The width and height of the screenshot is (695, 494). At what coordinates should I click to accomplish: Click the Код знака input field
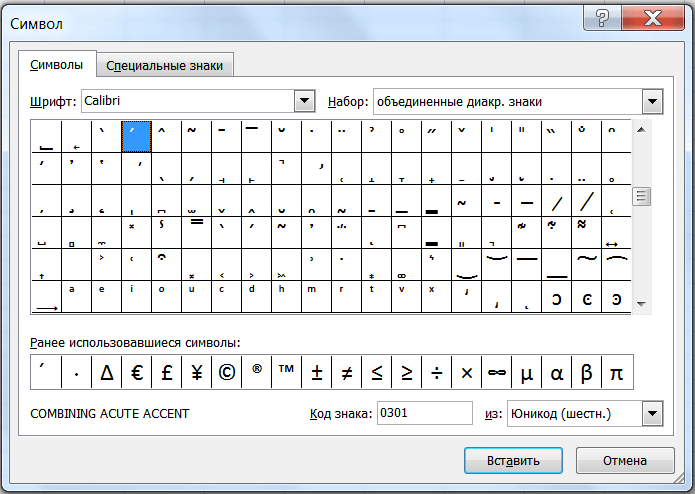[424, 414]
